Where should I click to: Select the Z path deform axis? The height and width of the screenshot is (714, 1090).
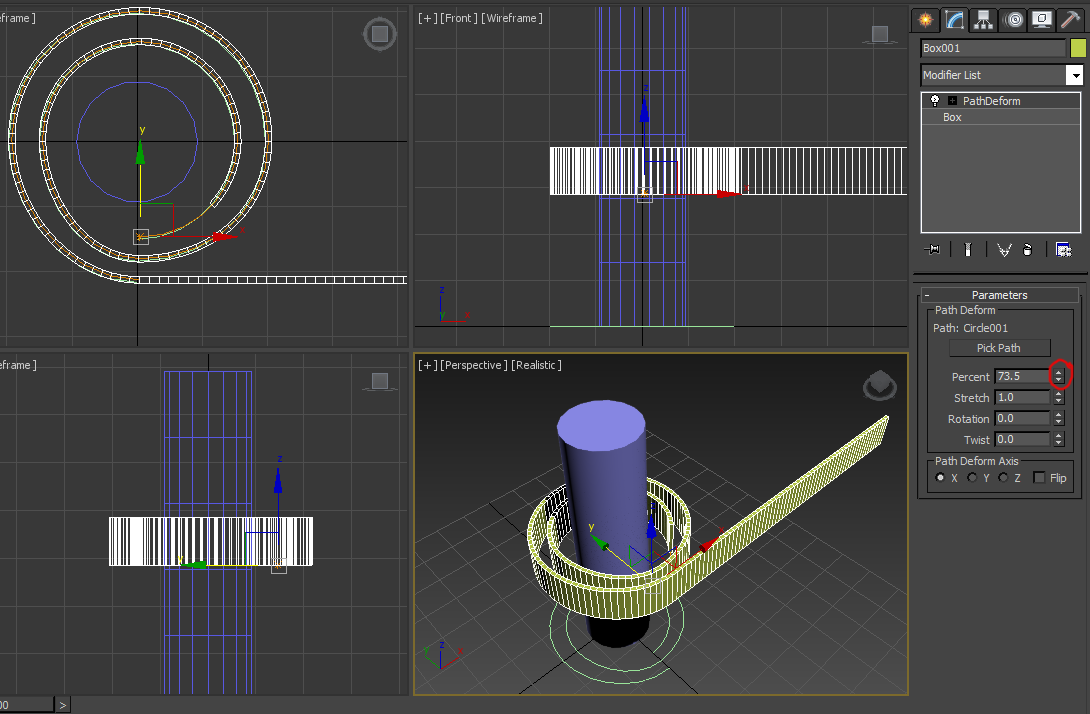point(1003,478)
